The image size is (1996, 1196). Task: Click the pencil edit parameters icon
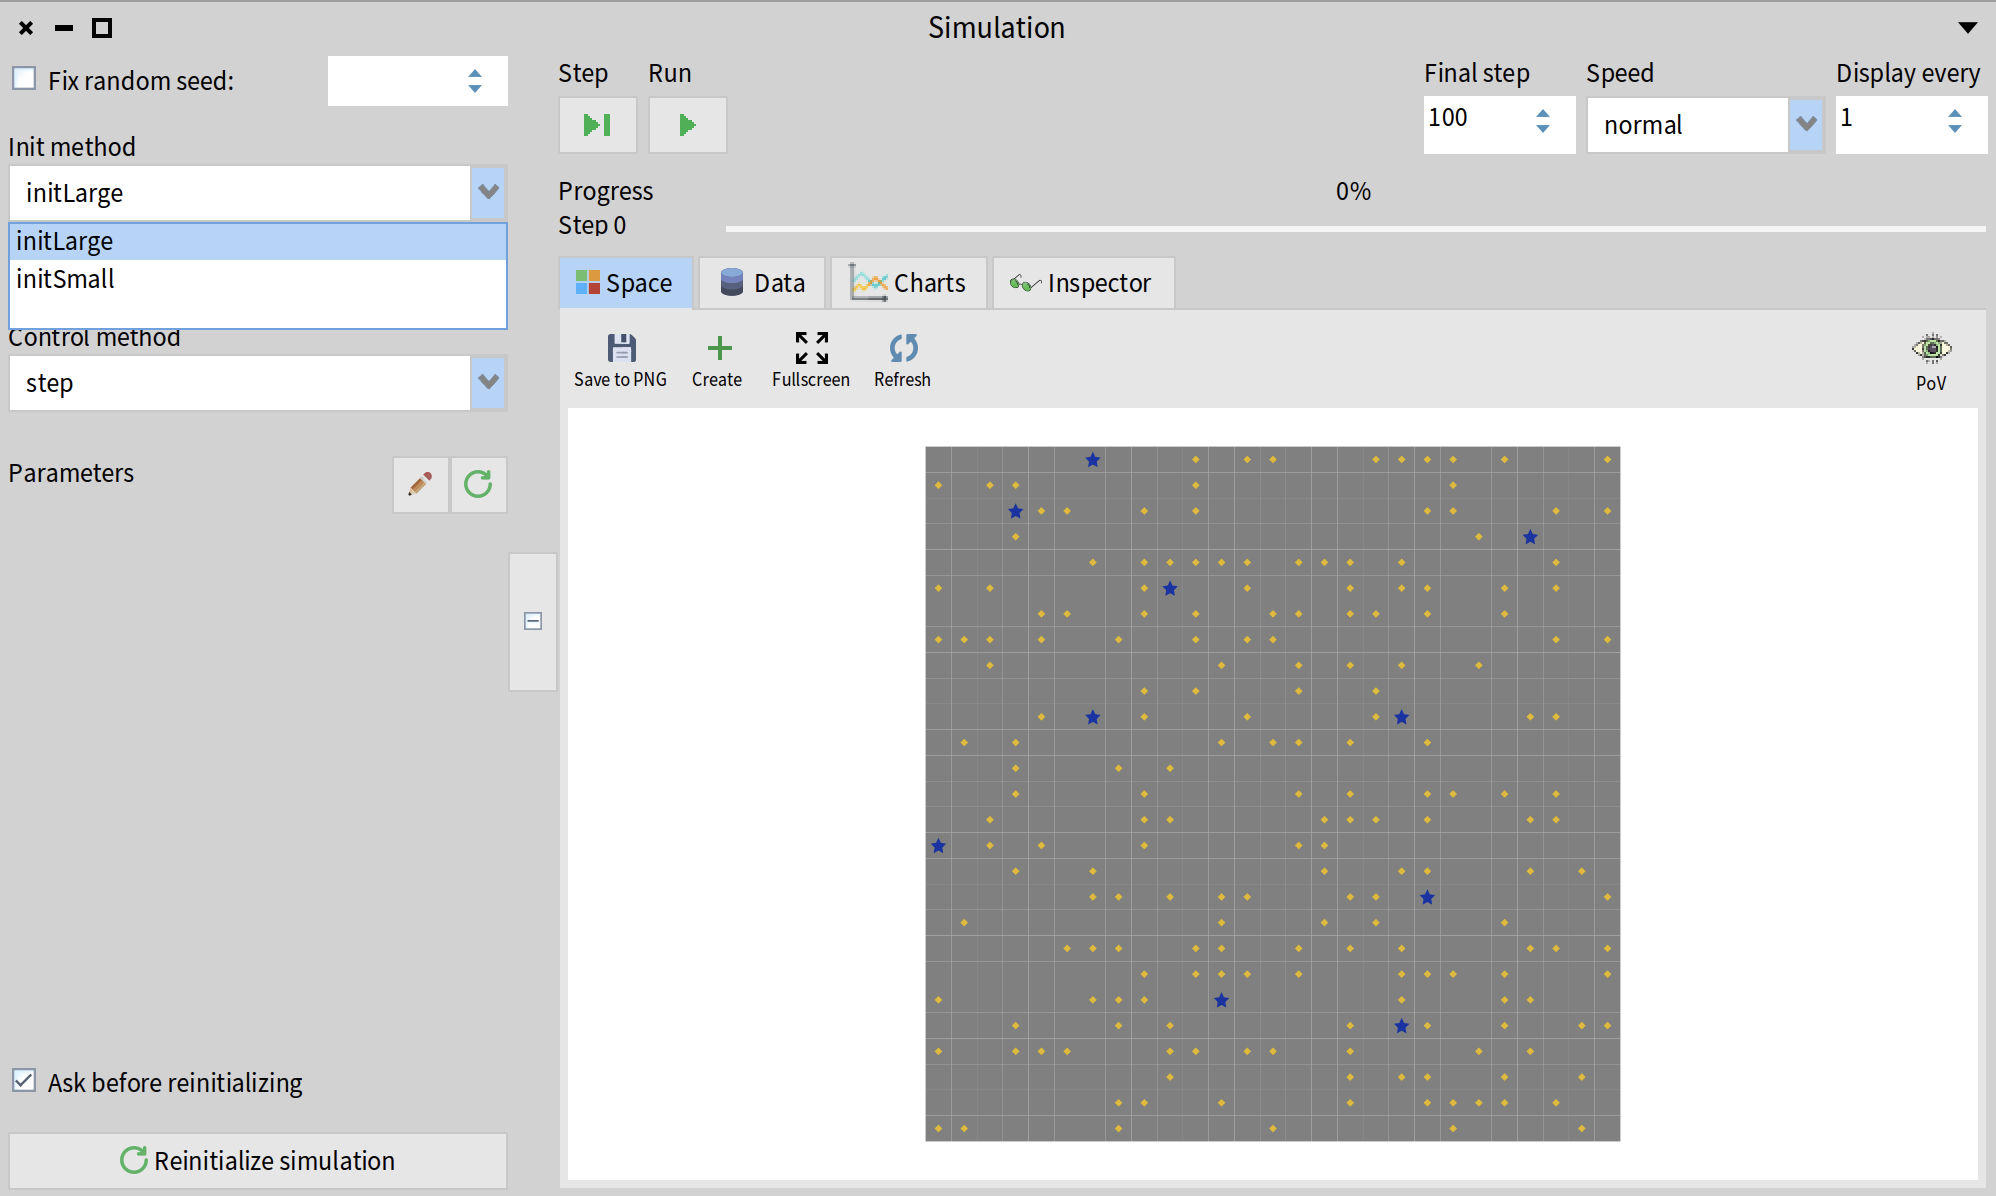coord(421,485)
